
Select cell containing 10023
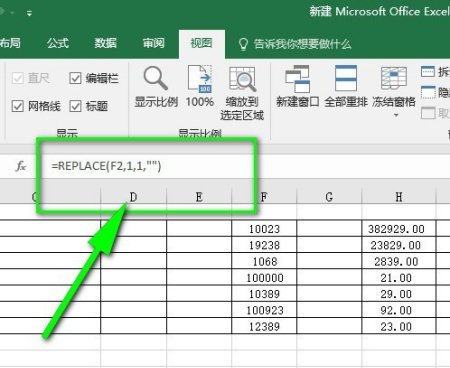pos(264,229)
